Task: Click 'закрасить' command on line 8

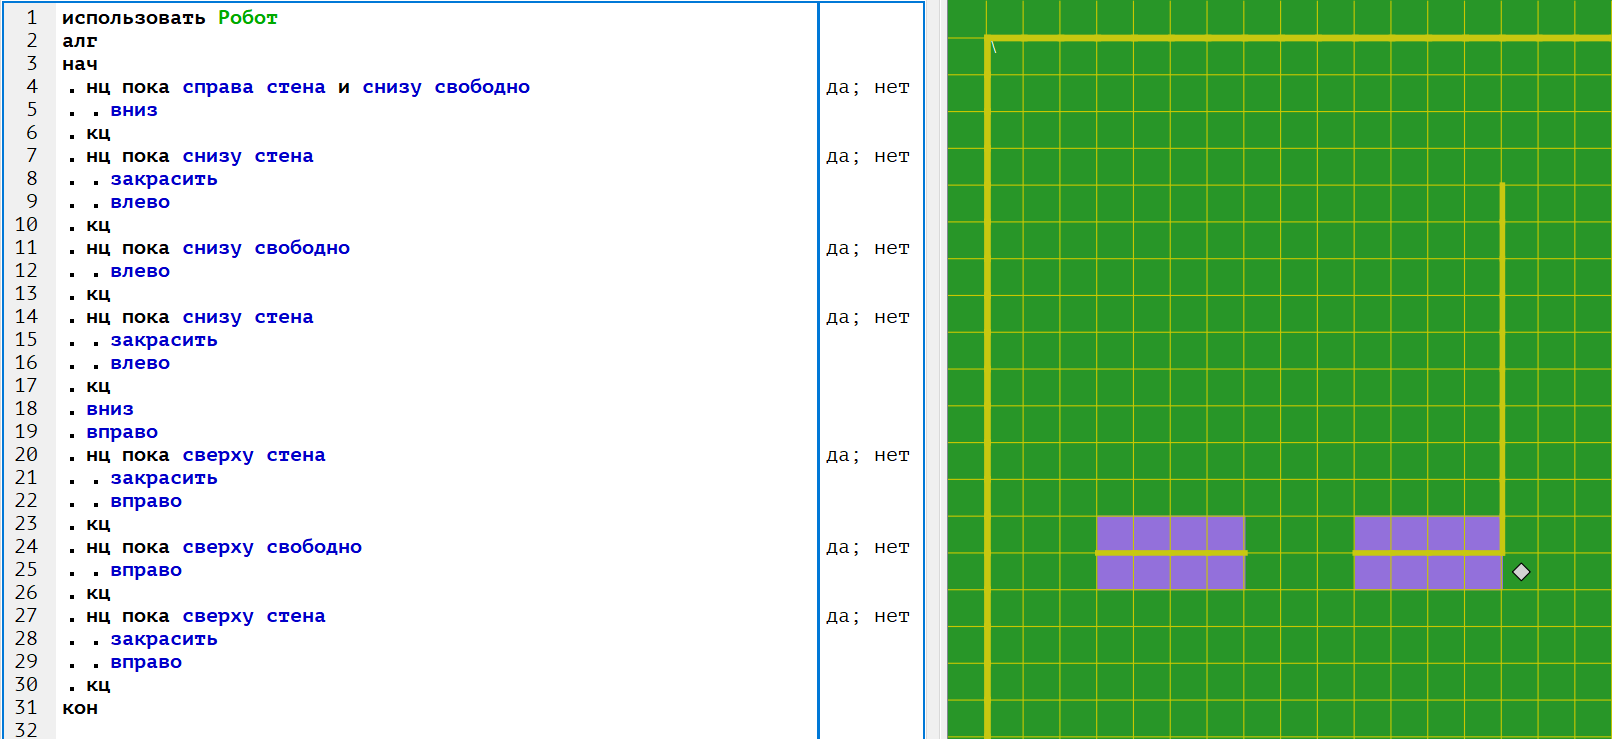Action: (x=164, y=179)
